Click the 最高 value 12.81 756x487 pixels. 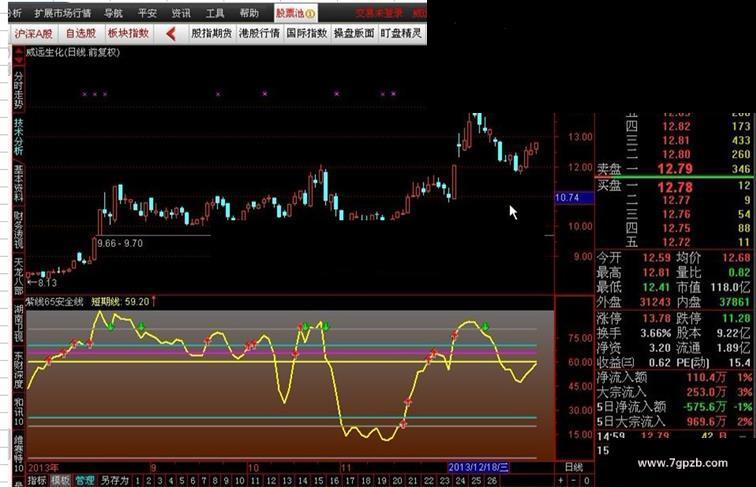656,273
